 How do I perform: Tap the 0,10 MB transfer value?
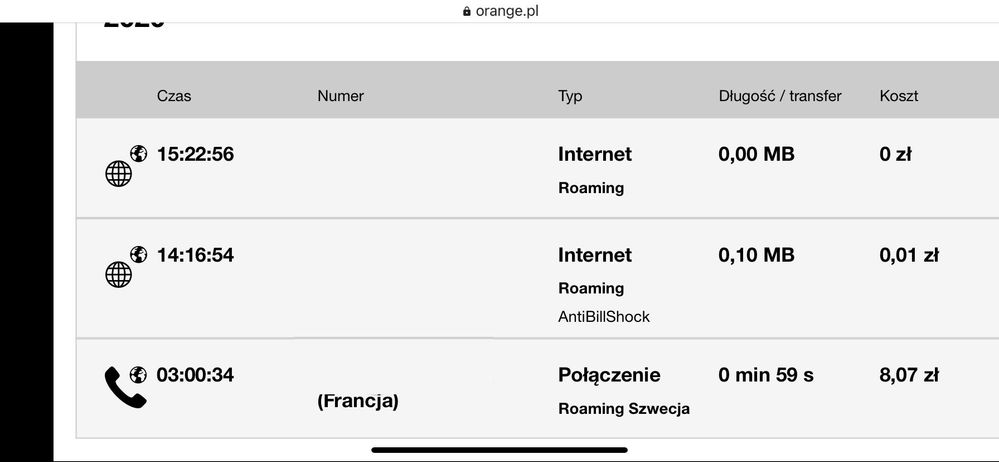[756, 255]
